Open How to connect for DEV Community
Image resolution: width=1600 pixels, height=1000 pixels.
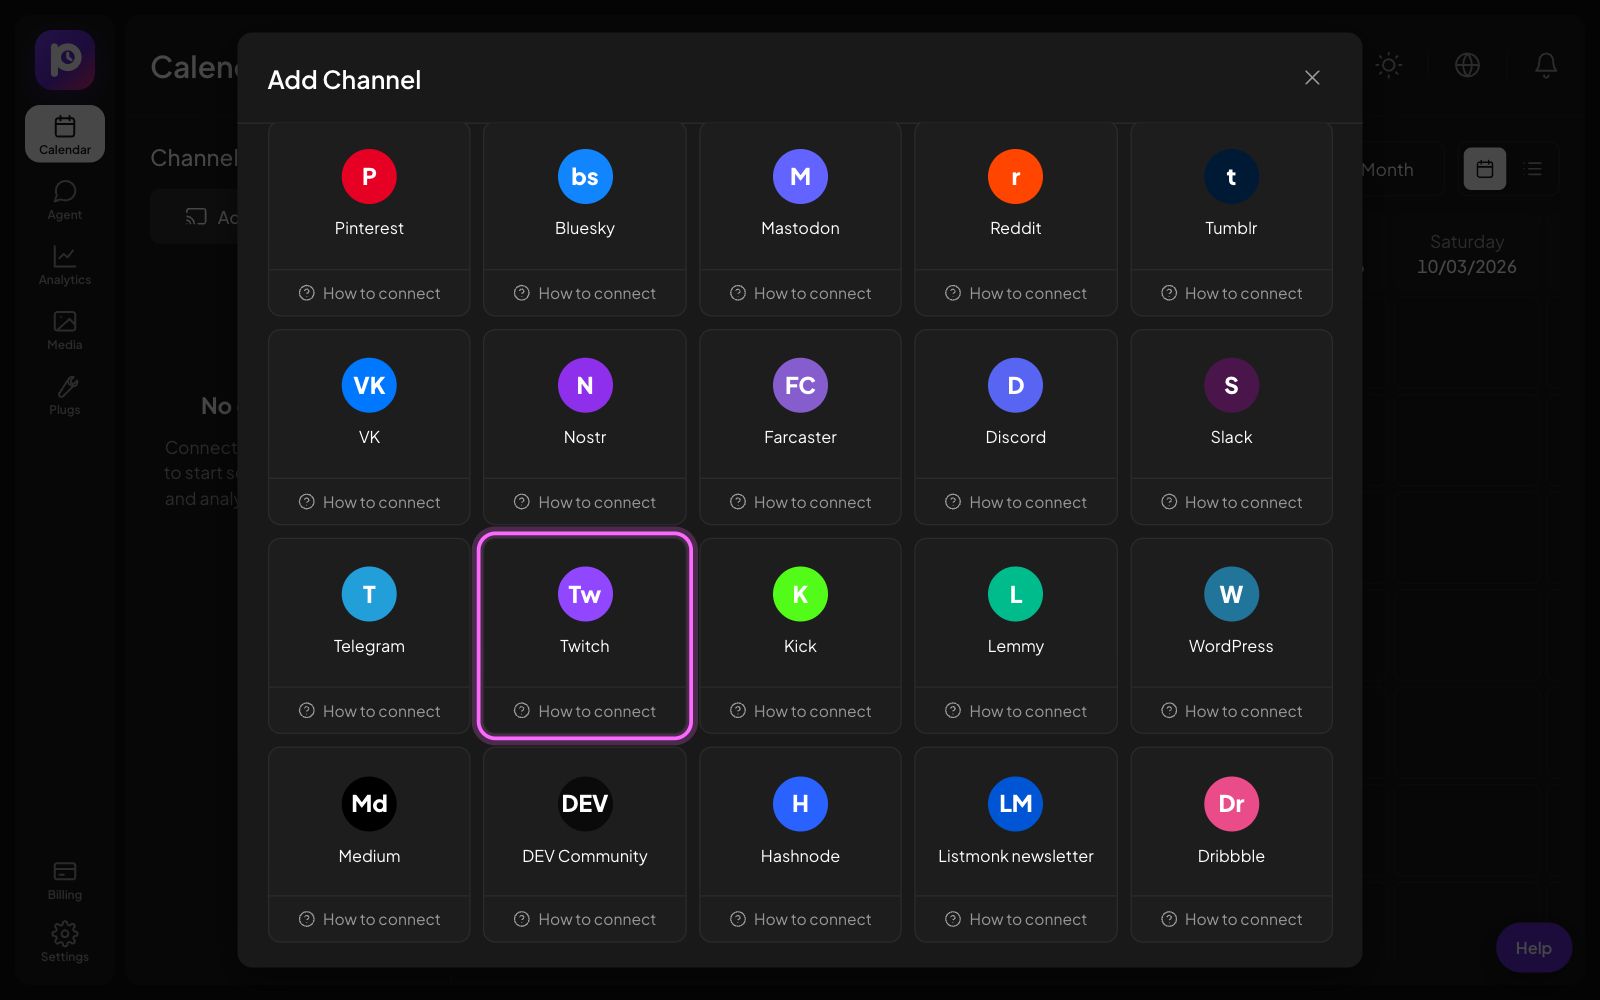click(585, 919)
